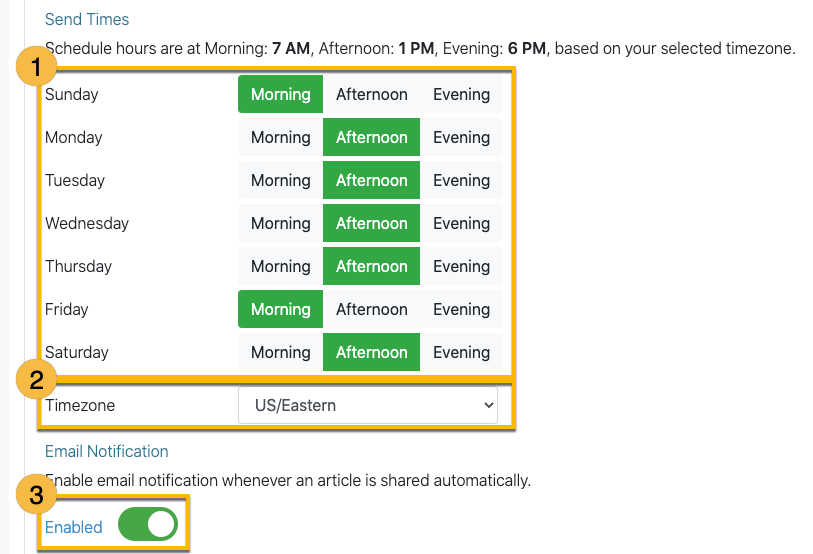813x554 pixels.
Task: Select Tuesday Evening send time
Action: point(461,181)
